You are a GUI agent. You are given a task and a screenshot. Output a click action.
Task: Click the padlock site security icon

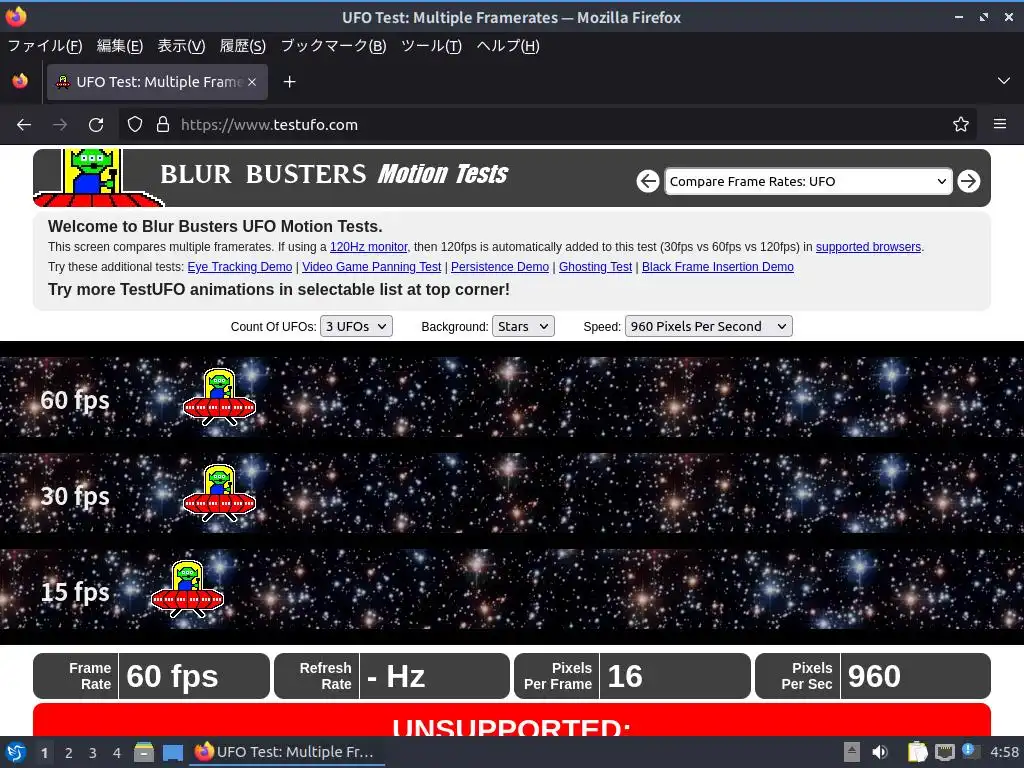pyautogui.click(x=163, y=125)
